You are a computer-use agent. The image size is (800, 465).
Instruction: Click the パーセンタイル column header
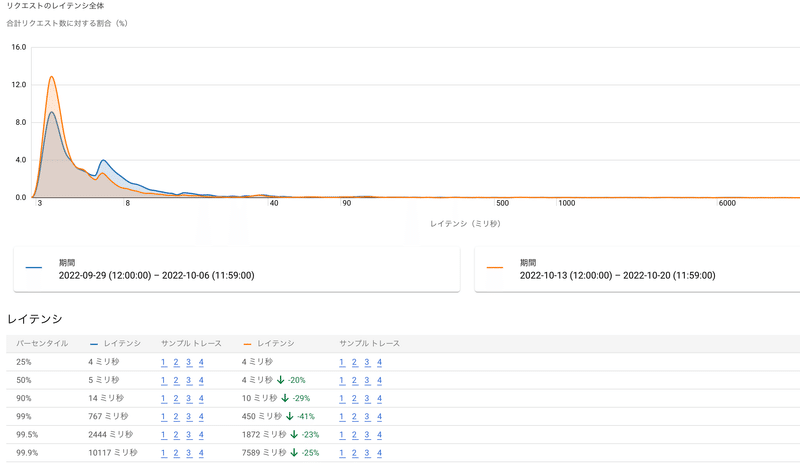(x=42, y=344)
